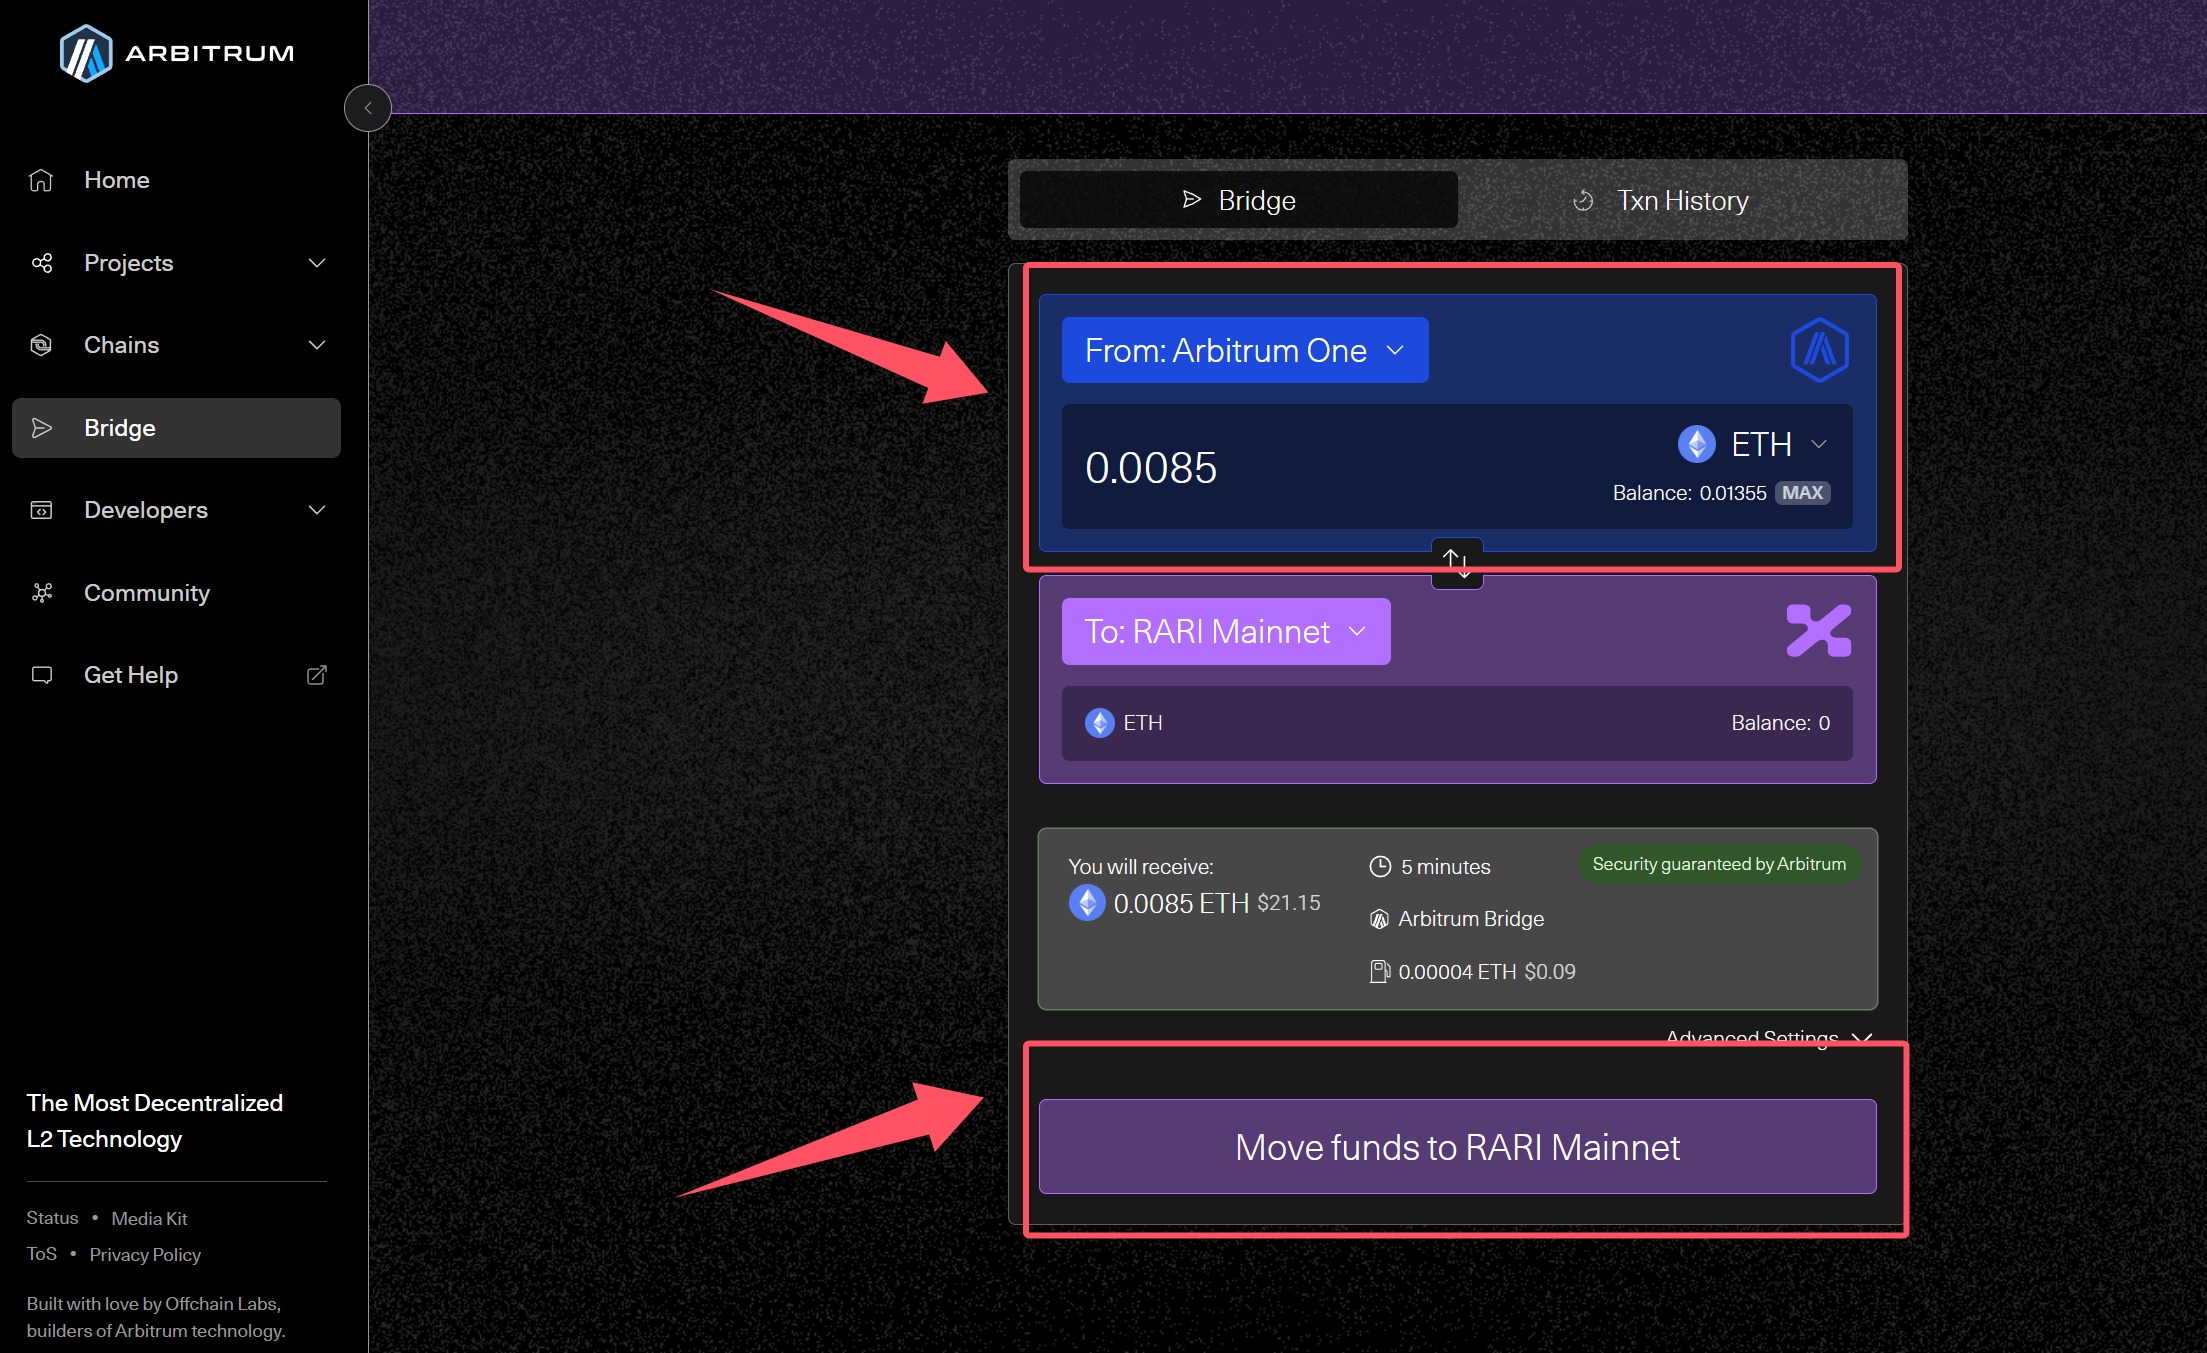This screenshot has height=1353, width=2207.
Task: Collapse the sidebar with the arrow button
Action: pyautogui.click(x=368, y=108)
